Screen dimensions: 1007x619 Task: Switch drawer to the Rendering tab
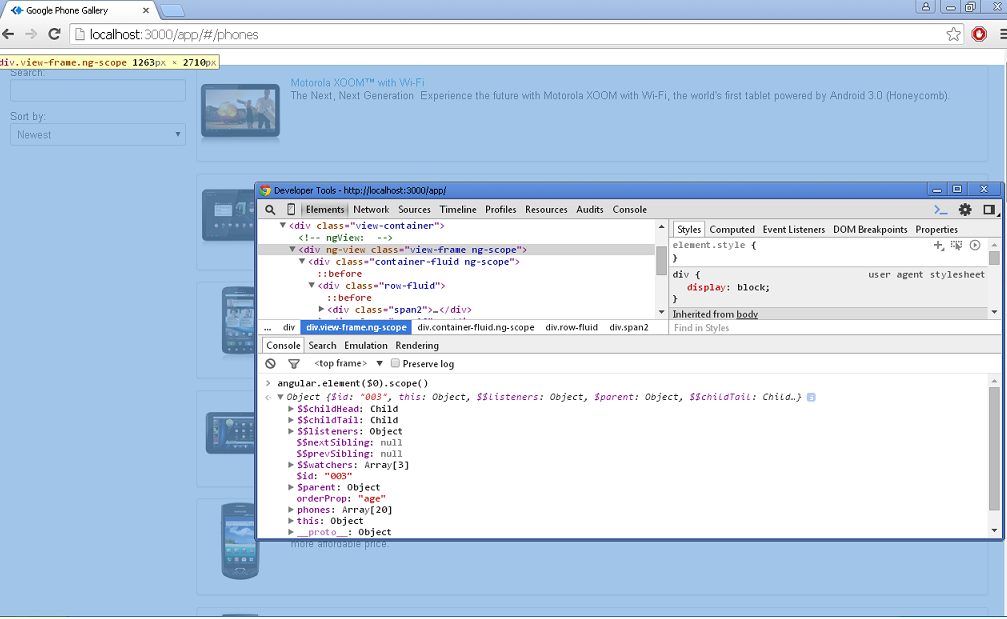pos(417,345)
